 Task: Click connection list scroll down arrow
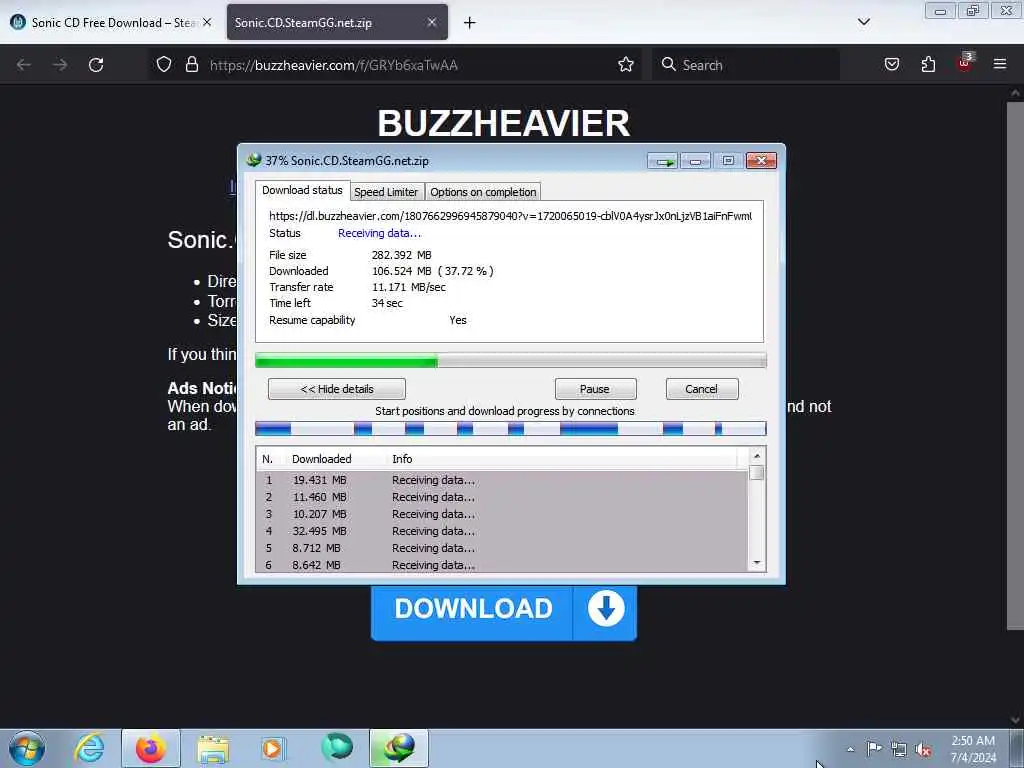coord(756,563)
